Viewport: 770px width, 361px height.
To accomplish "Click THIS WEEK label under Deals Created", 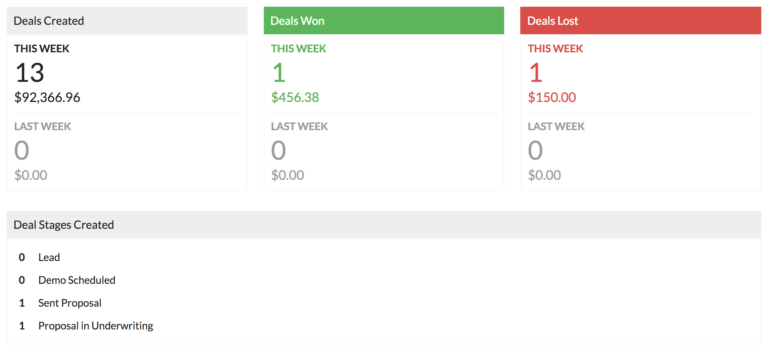I will coord(42,49).
